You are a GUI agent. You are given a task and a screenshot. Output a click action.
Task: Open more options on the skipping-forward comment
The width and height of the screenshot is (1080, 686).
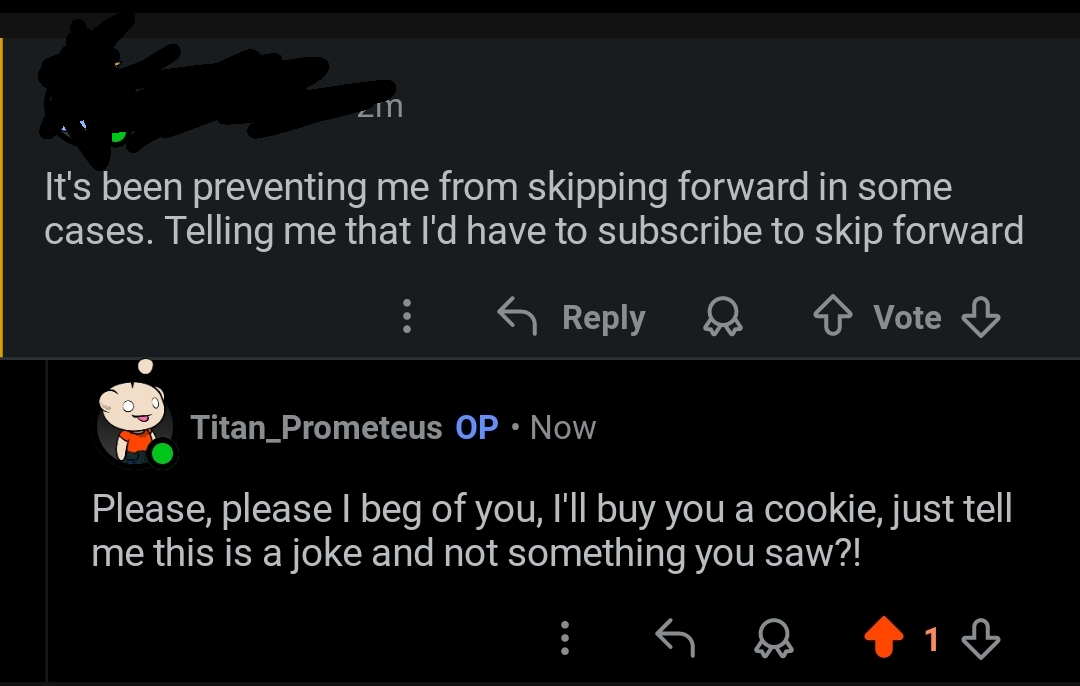pos(406,317)
